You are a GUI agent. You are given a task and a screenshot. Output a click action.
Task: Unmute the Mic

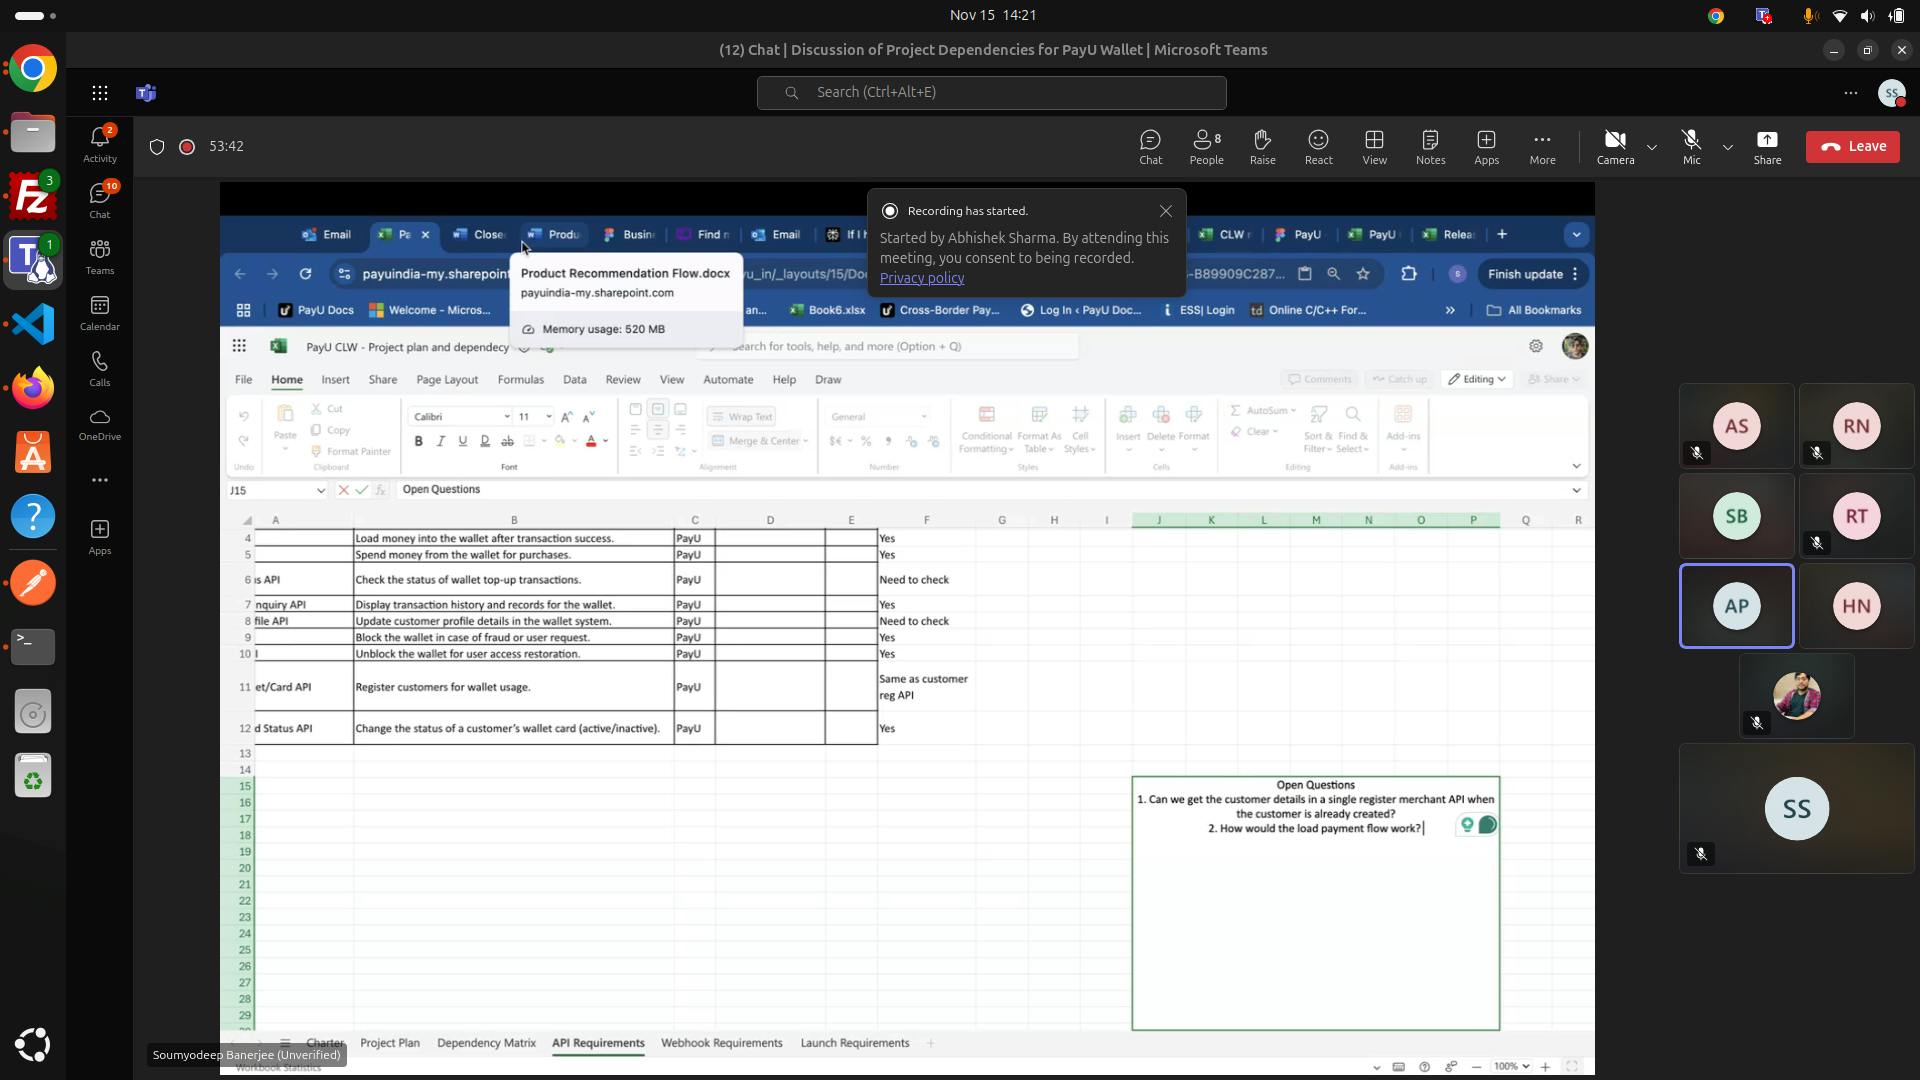coord(1691,146)
